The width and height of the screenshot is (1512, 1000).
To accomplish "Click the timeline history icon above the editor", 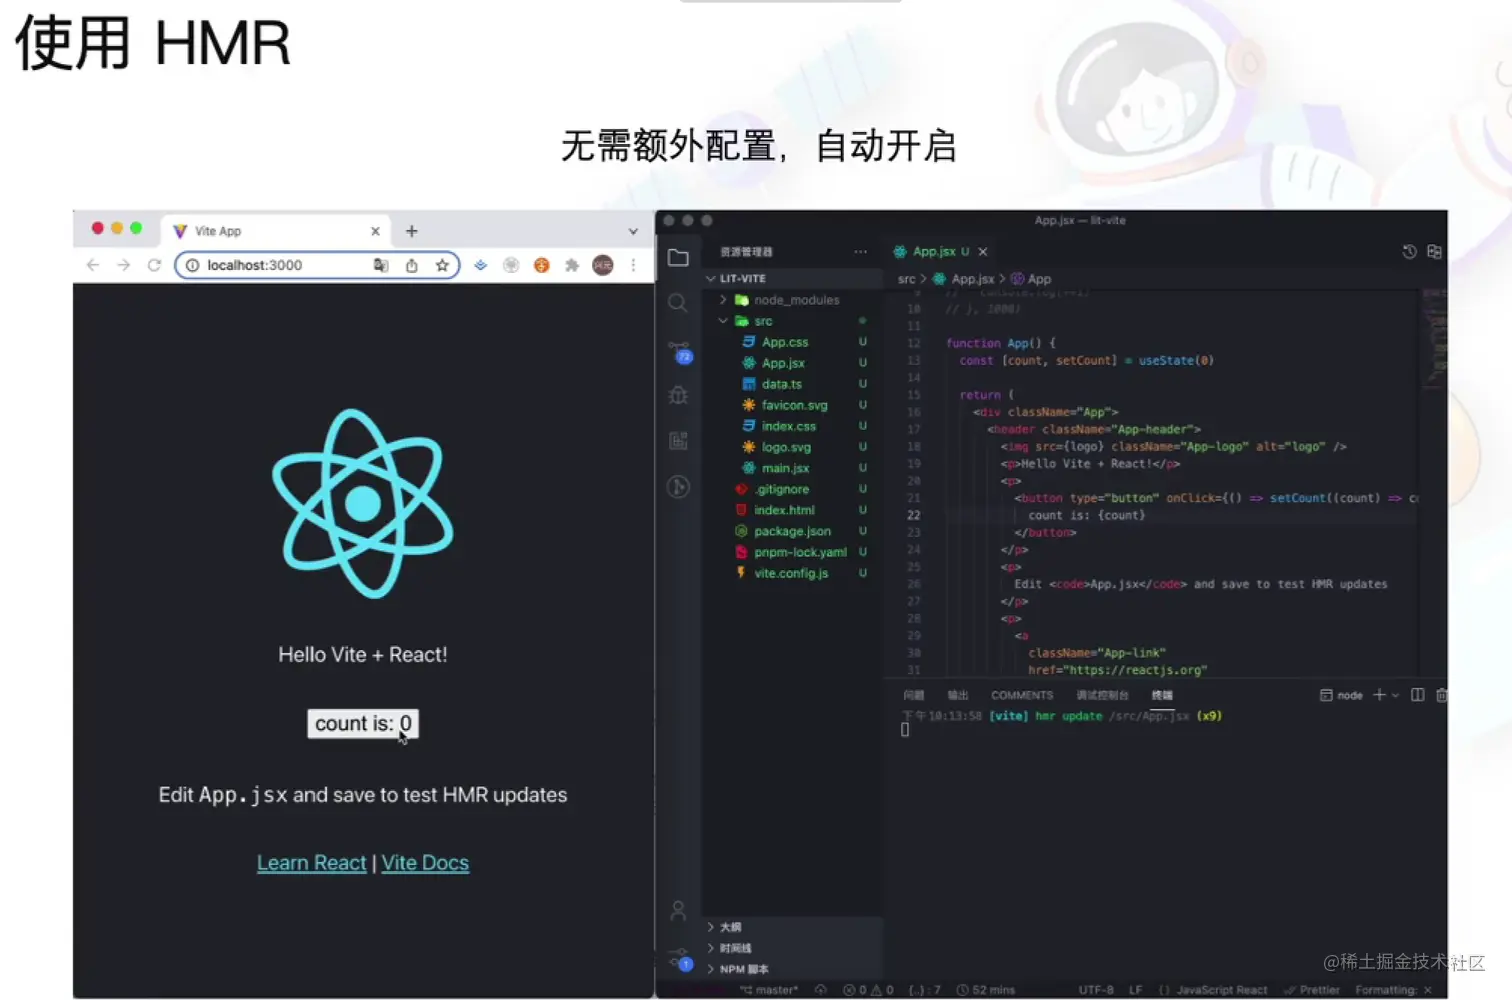I will (x=1409, y=252).
